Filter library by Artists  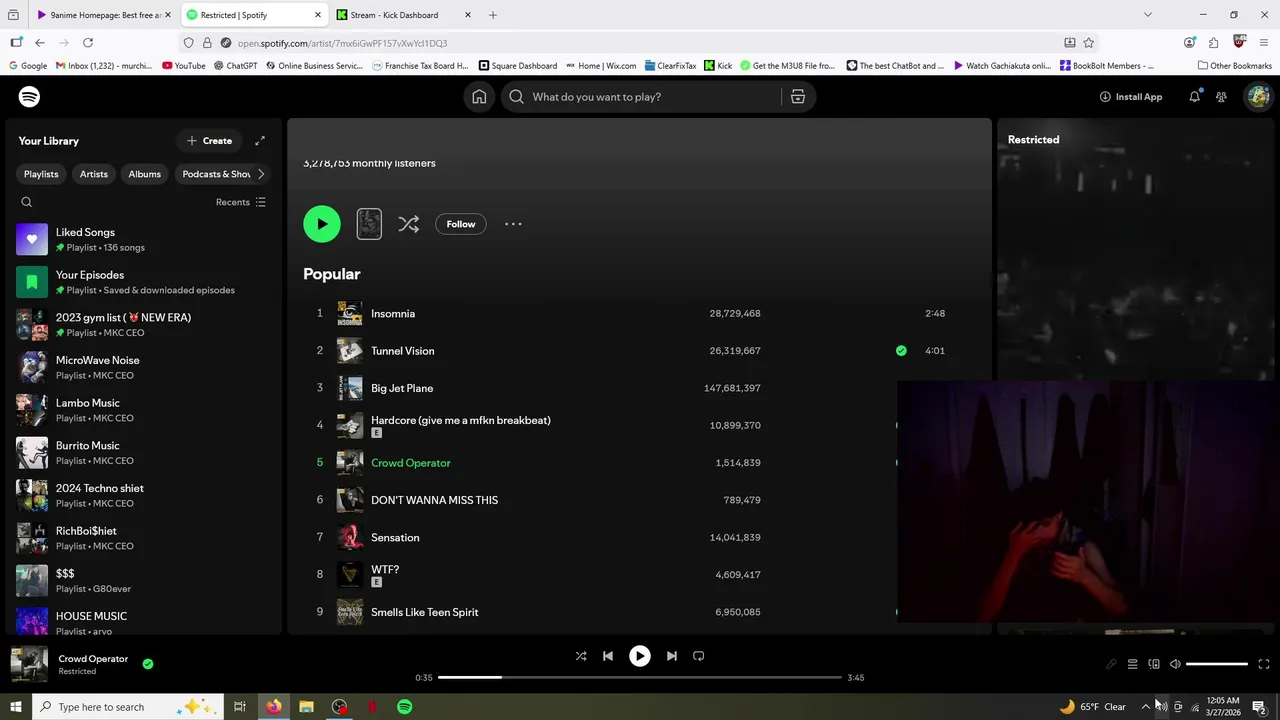pyautogui.click(x=94, y=174)
